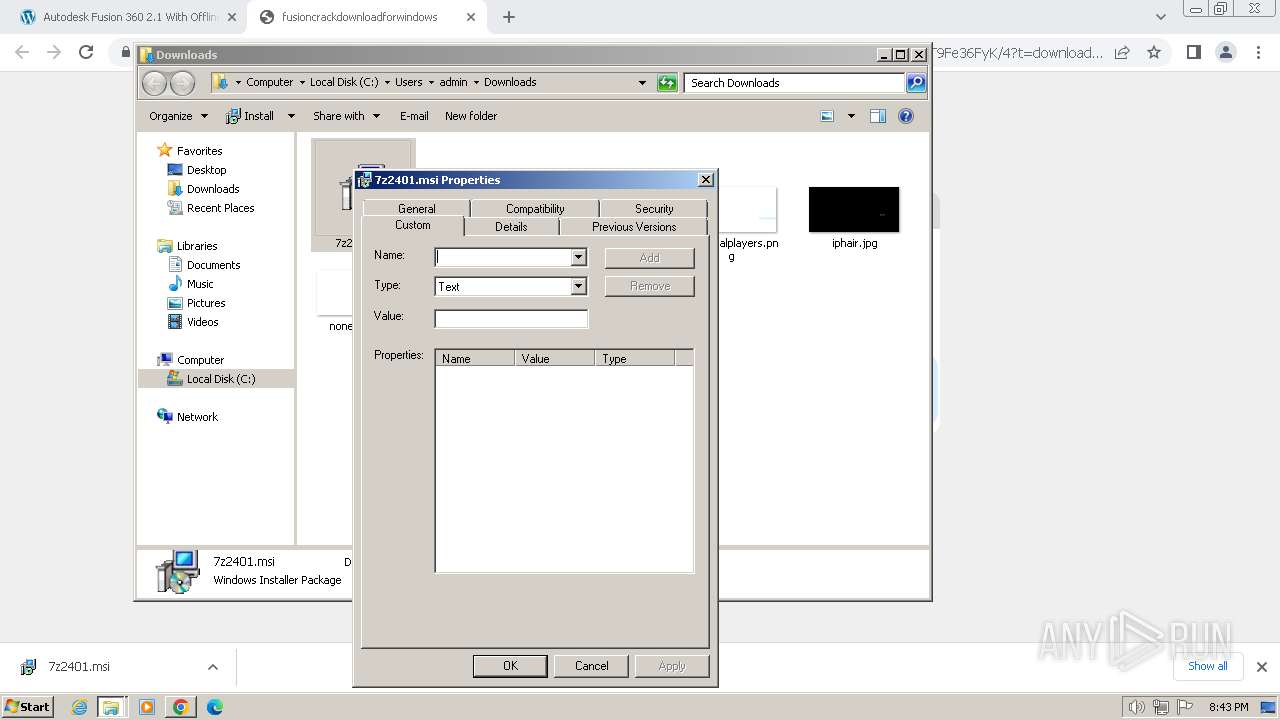Image resolution: width=1280 pixels, height=720 pixels.
Task: Expand the Type dropdown showing Text
Action: pyautogui.click(x=578, y=287)
